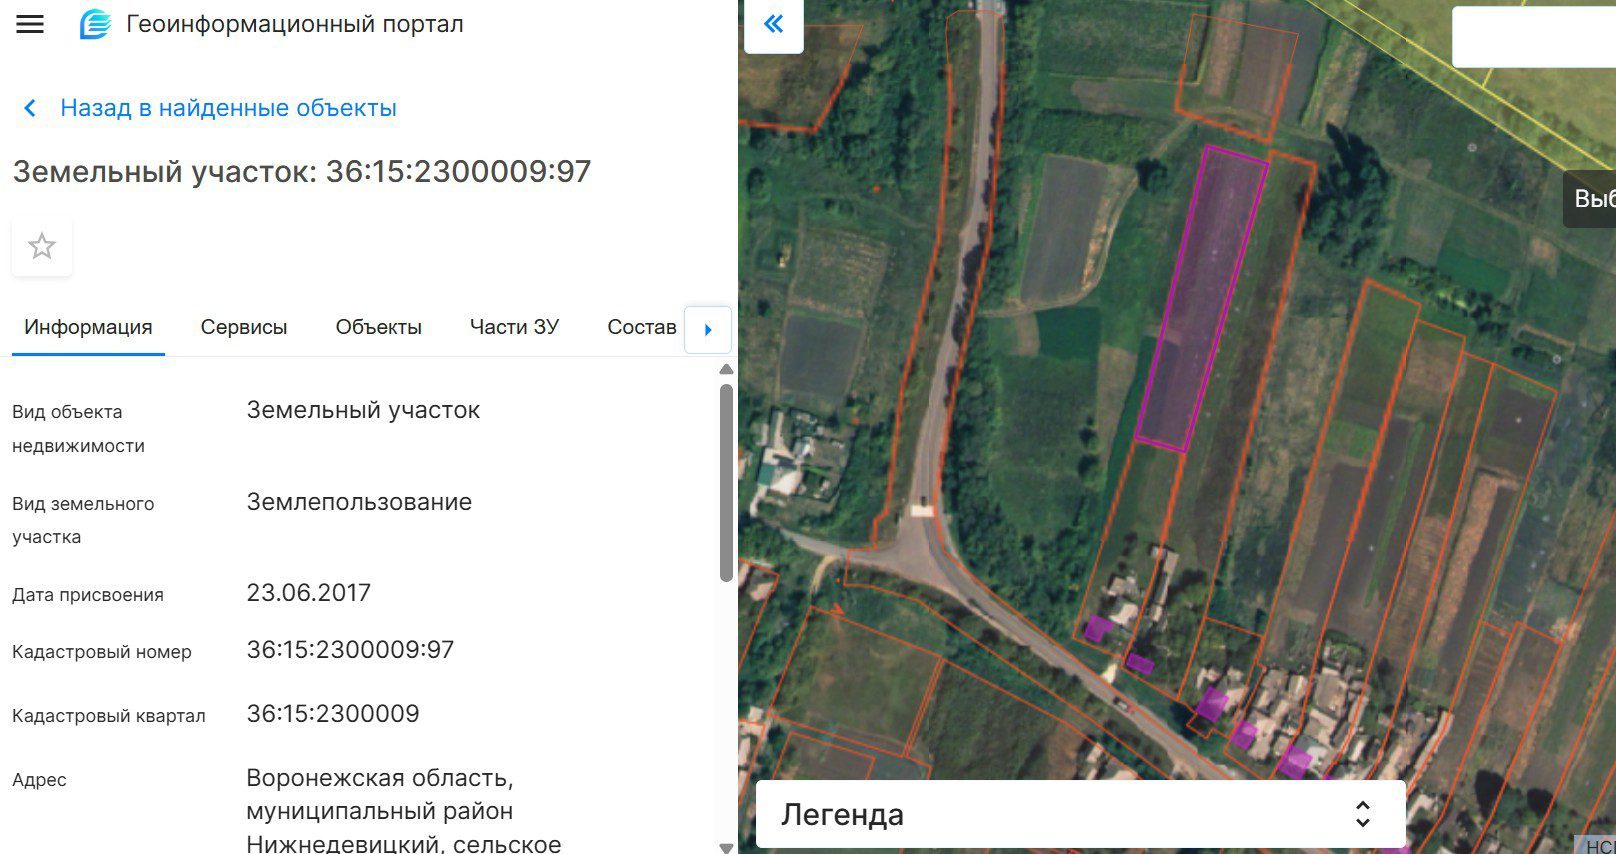1616x854 pixels.
Task: Click the Кадастровый квартал label
Action: [109, 716]
